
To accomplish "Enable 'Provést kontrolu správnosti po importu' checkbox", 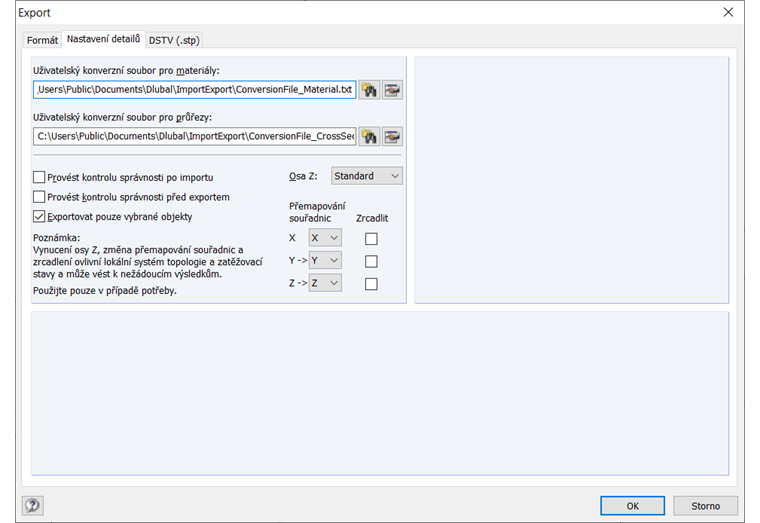I will (x=39, y=177).
